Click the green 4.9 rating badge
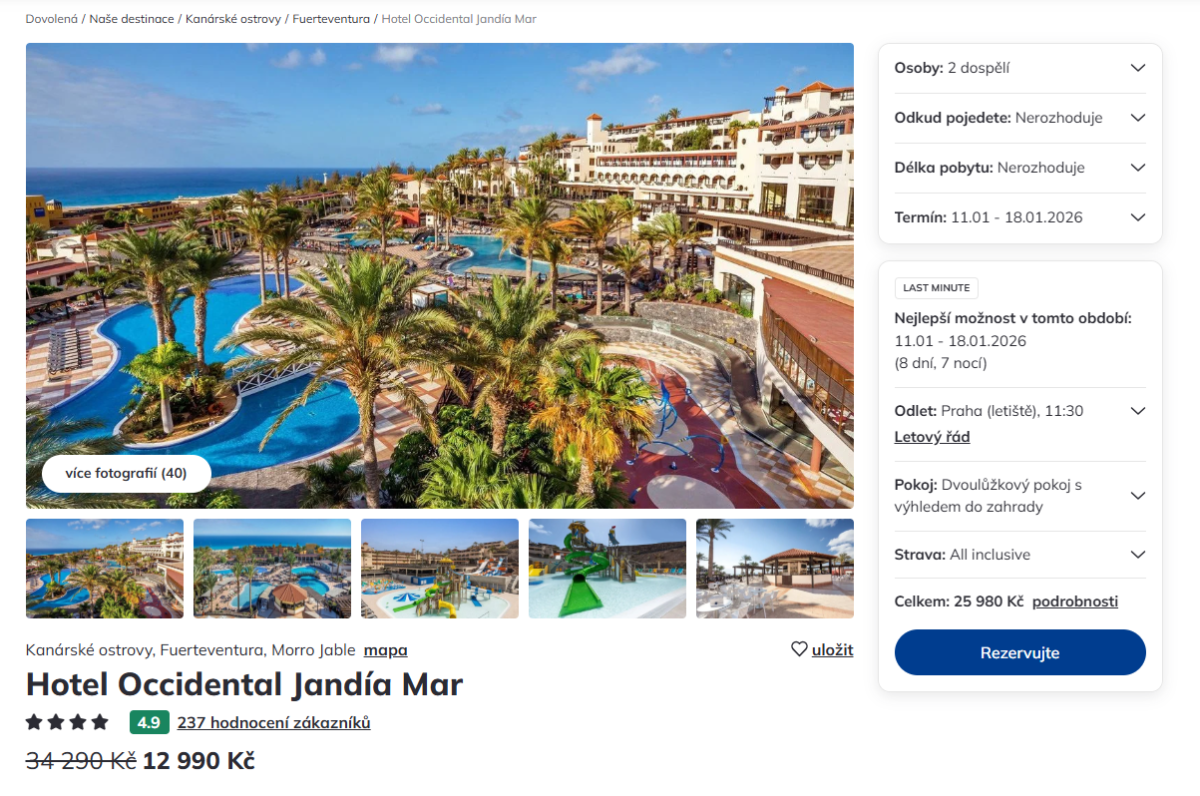This screenshot has width=1200, height=796. [148, 722]
